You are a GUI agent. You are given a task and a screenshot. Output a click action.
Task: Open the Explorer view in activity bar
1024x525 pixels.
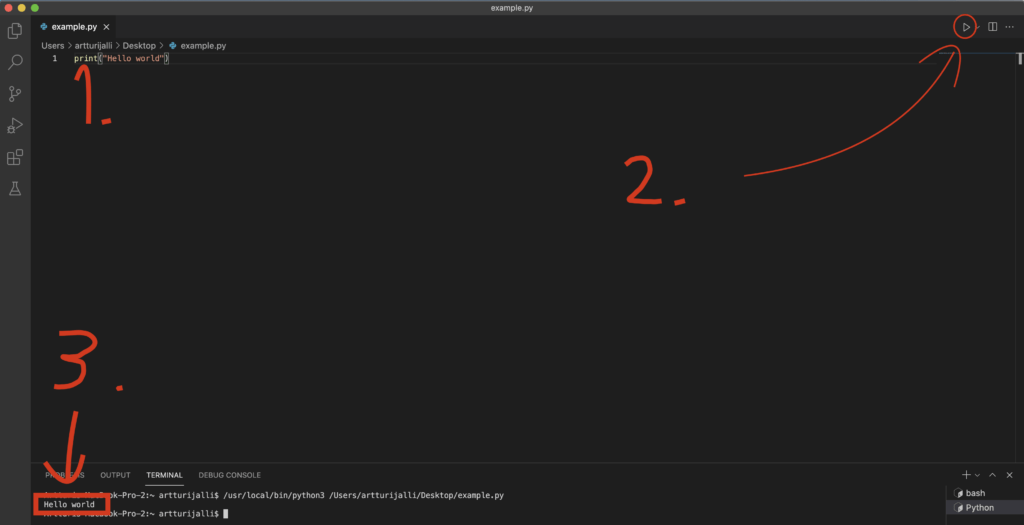click(14, 31)
